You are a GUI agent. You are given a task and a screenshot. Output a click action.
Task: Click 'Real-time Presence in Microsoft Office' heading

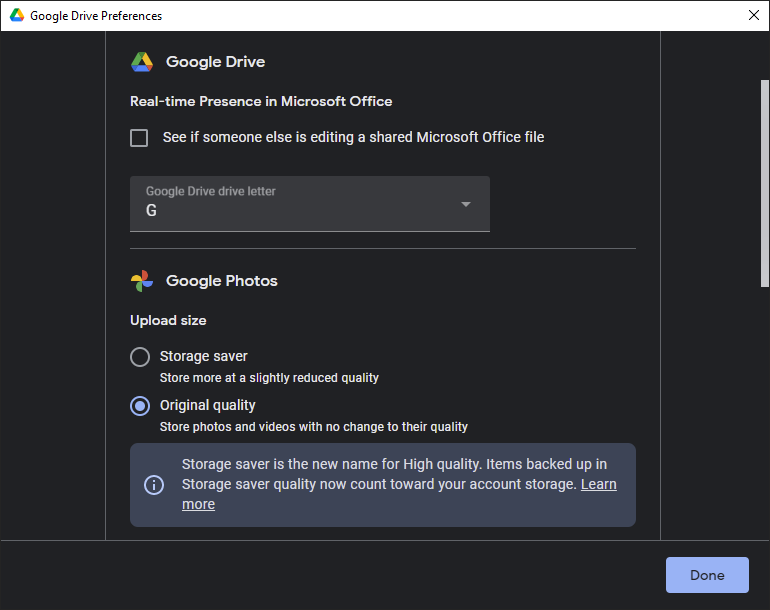[261, 101]
